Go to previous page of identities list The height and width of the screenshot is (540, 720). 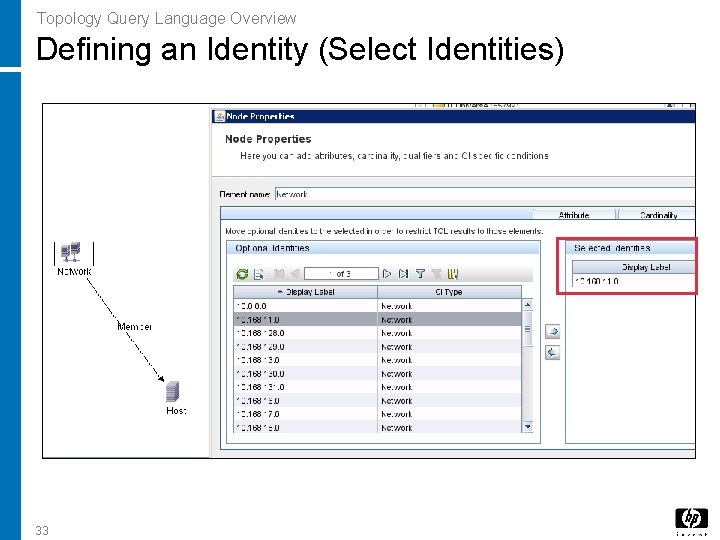coord(295,274)
